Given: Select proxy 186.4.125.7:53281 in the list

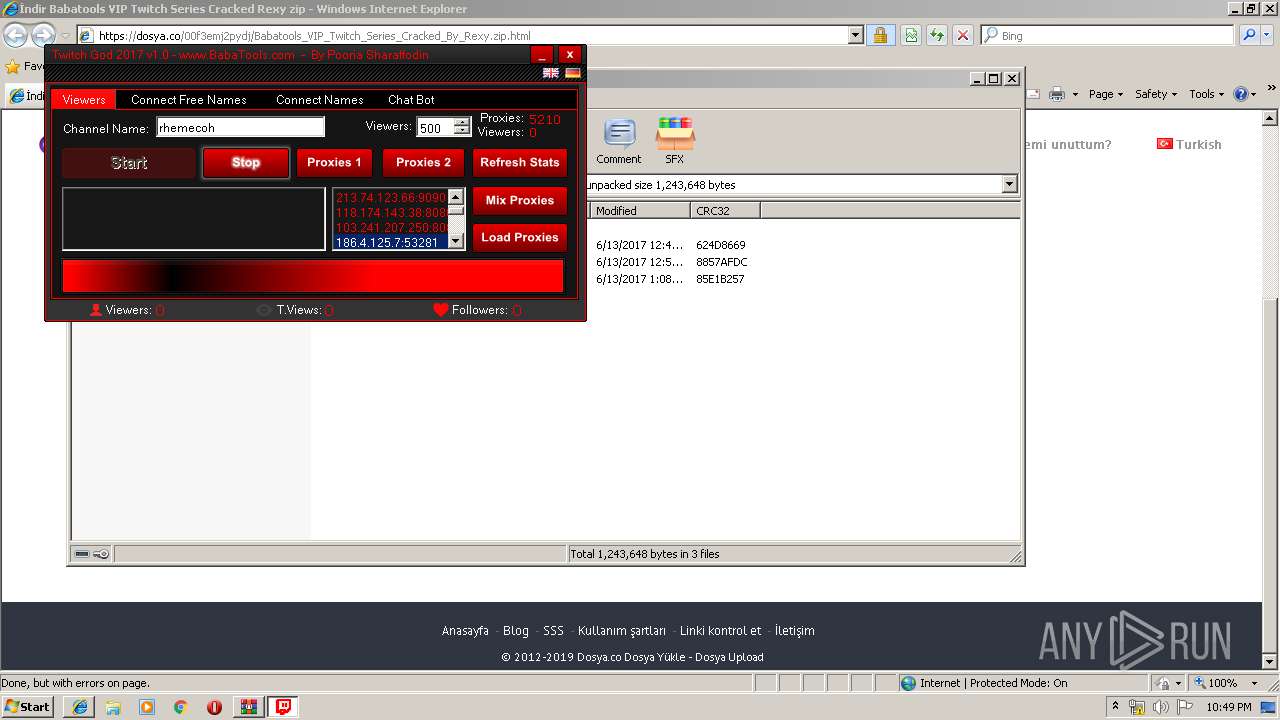Looking at the screenshot, I should click(390, 242).
